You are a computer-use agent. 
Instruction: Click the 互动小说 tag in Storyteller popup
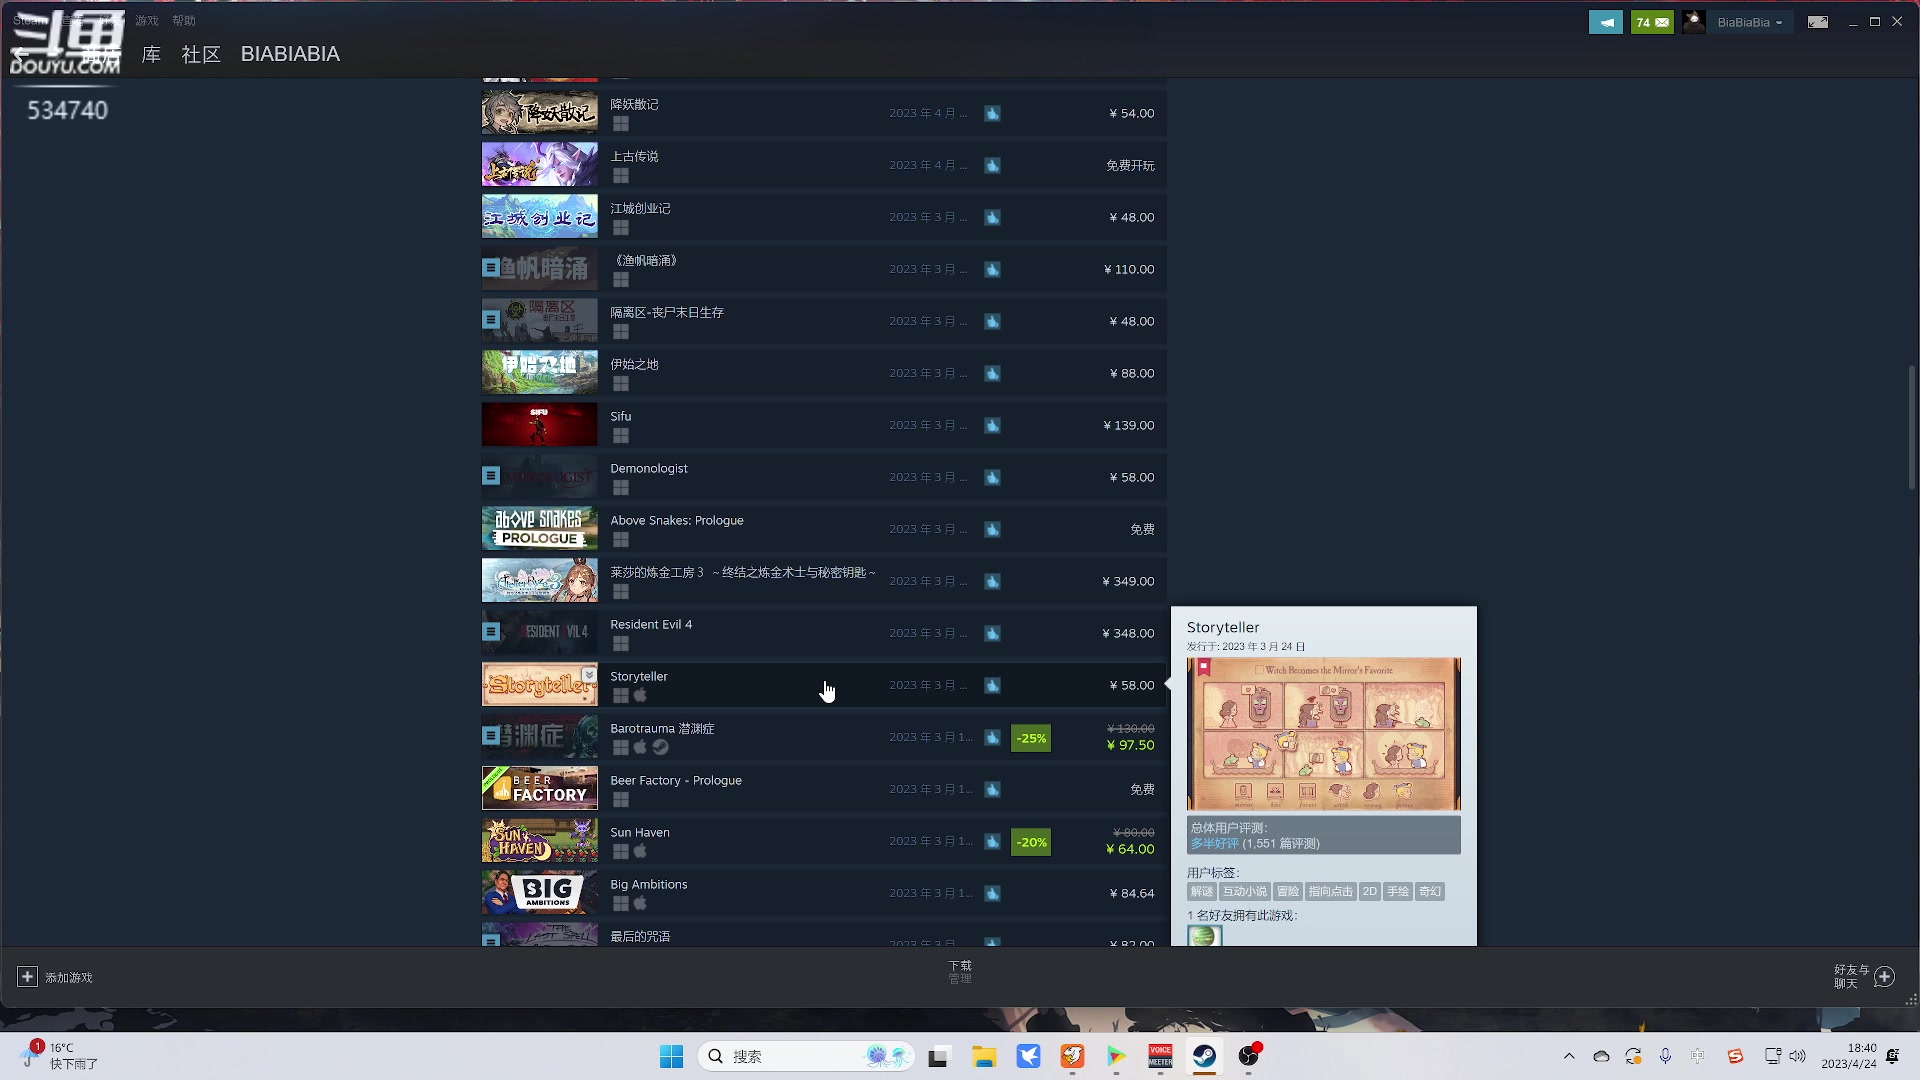click(1245, 891)
